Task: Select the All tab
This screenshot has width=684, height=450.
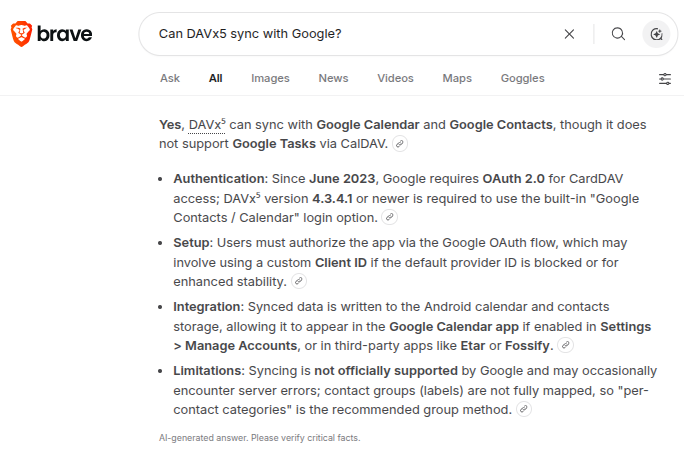Action: tap(215, 78)
